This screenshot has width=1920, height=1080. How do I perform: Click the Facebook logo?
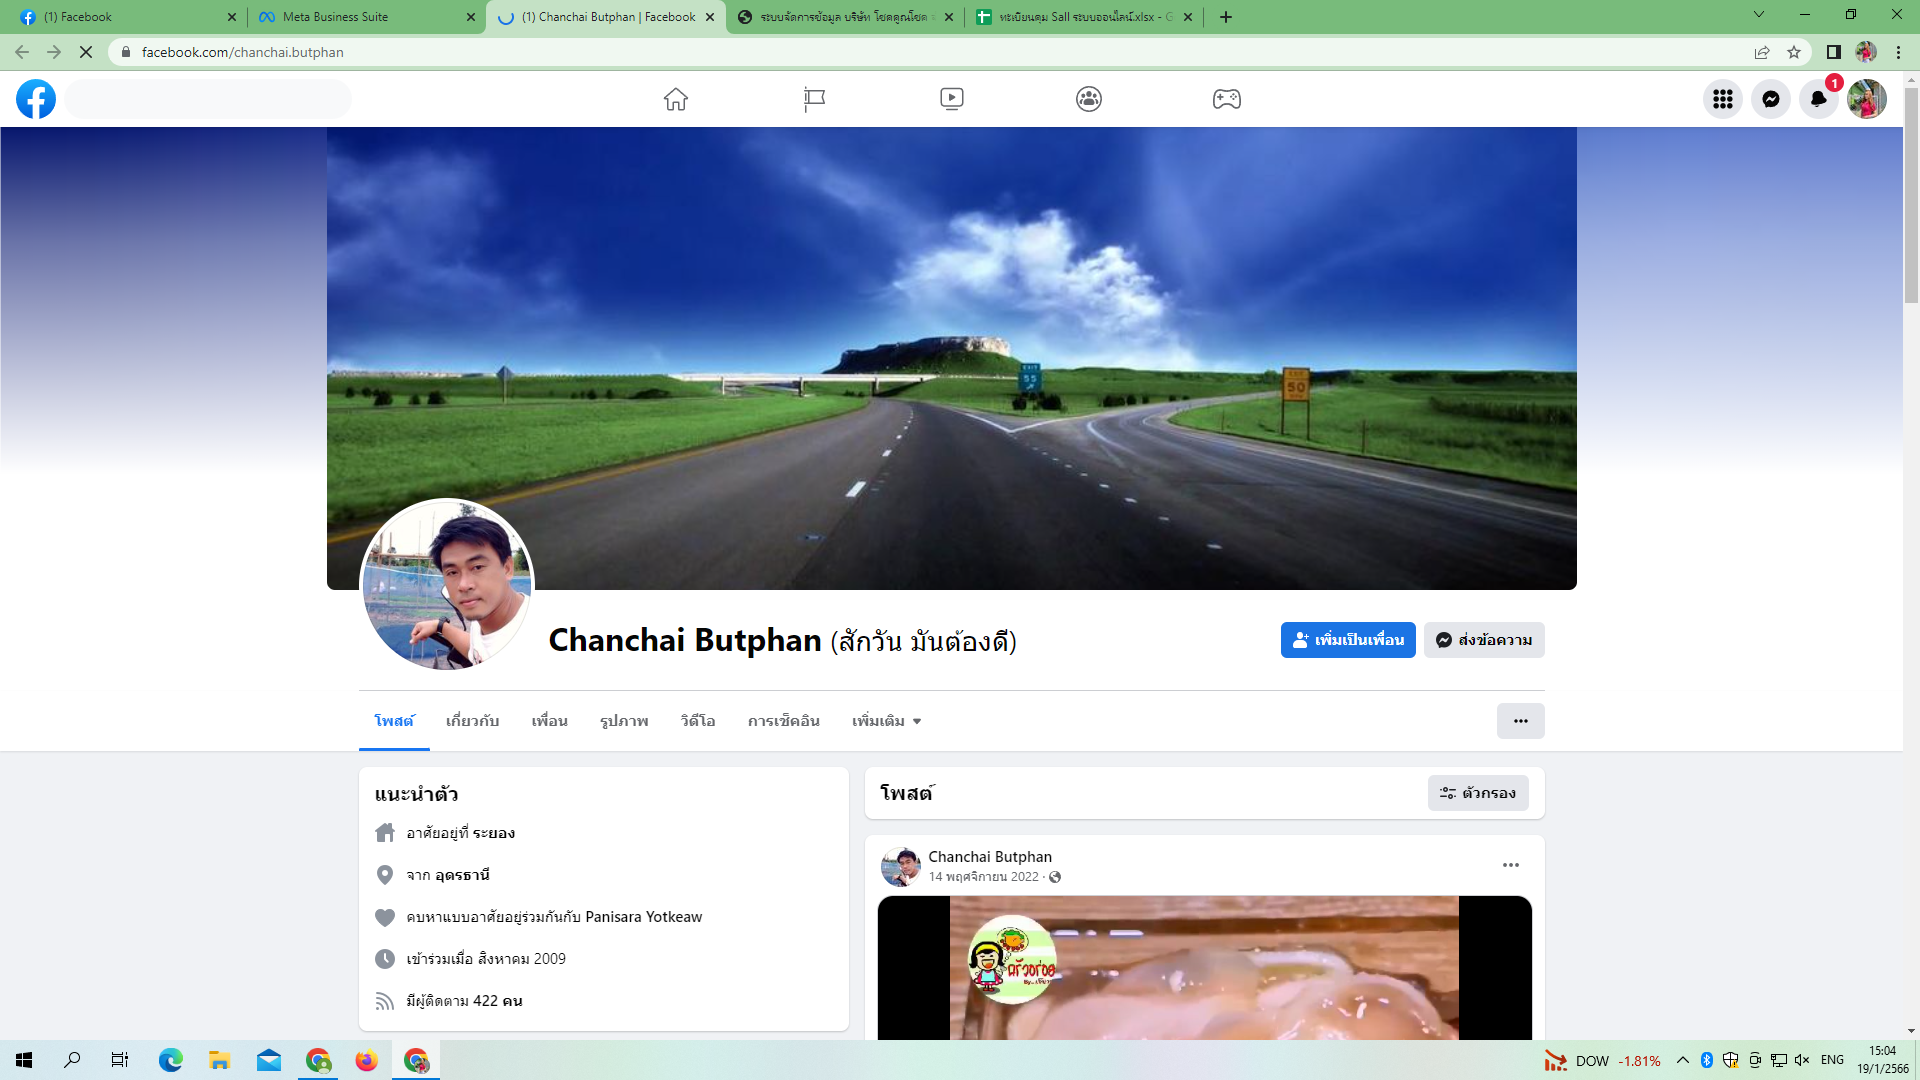pyautogui.click(x=36, y=99)
